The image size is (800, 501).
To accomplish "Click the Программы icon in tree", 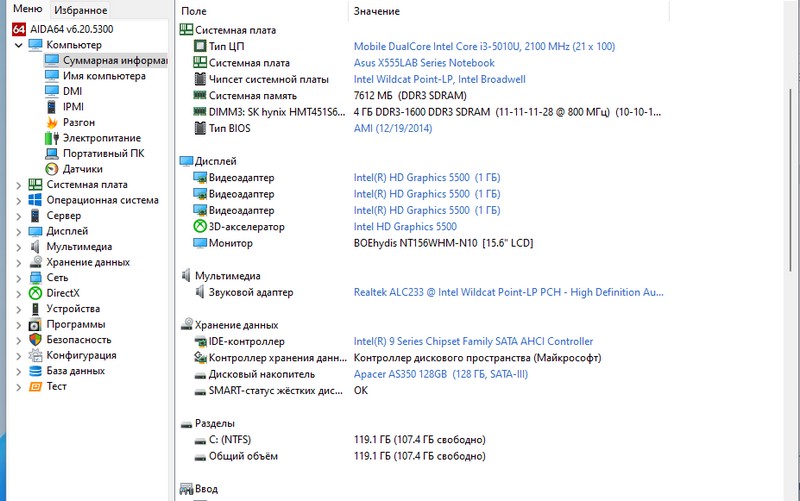I will [35, 324].
